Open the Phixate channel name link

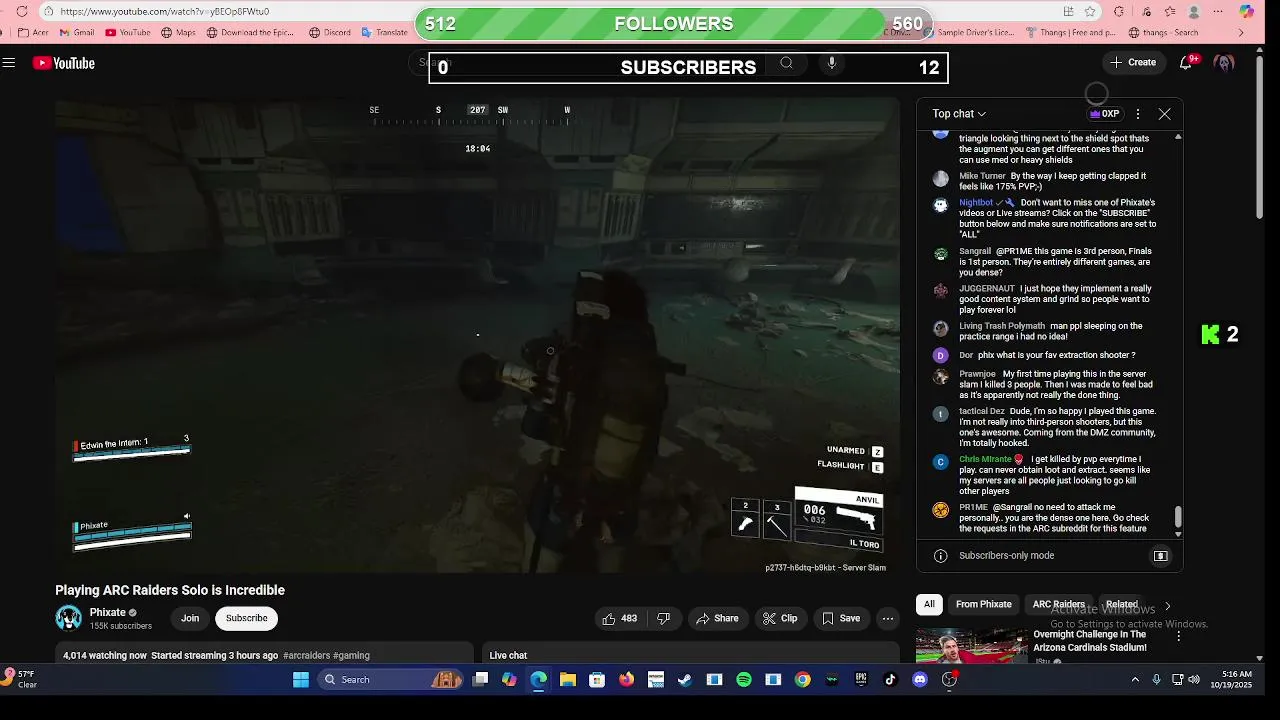pyautogui.click(x=108, y=613)
